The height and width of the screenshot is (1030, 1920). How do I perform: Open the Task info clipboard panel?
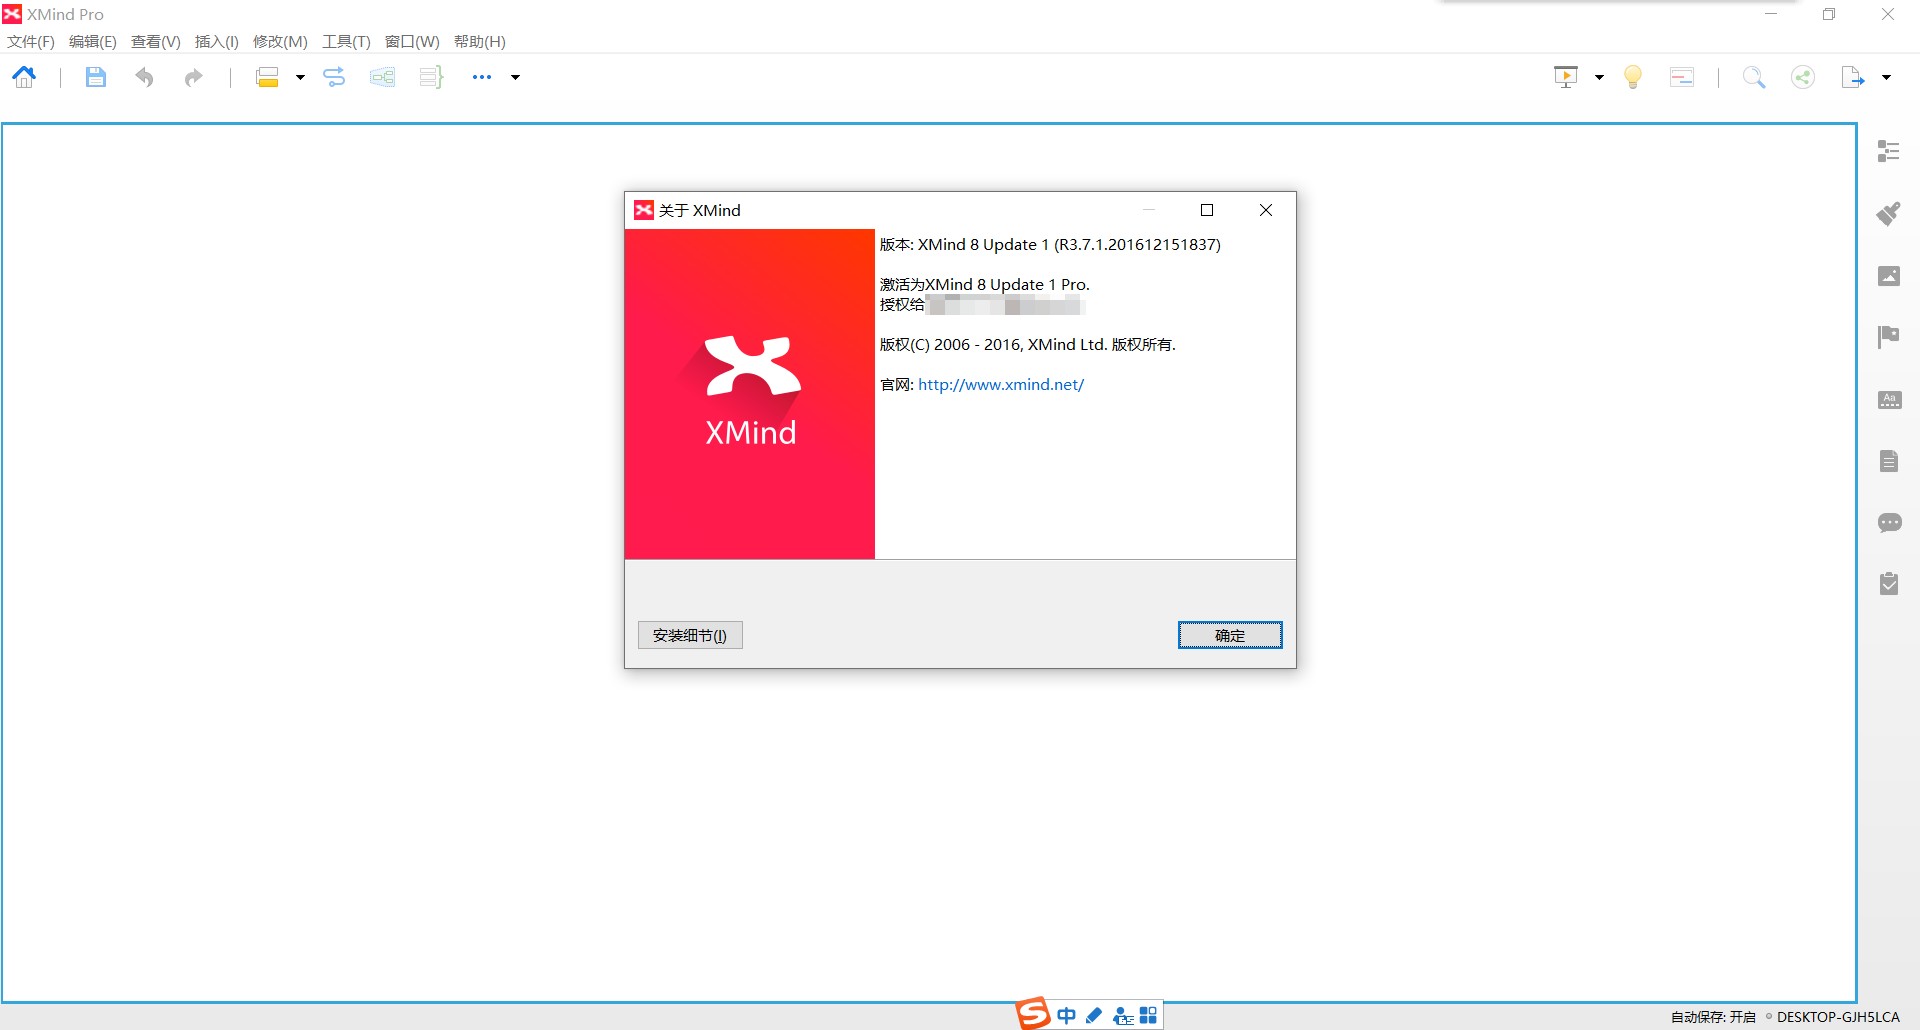click(1888, 584)
